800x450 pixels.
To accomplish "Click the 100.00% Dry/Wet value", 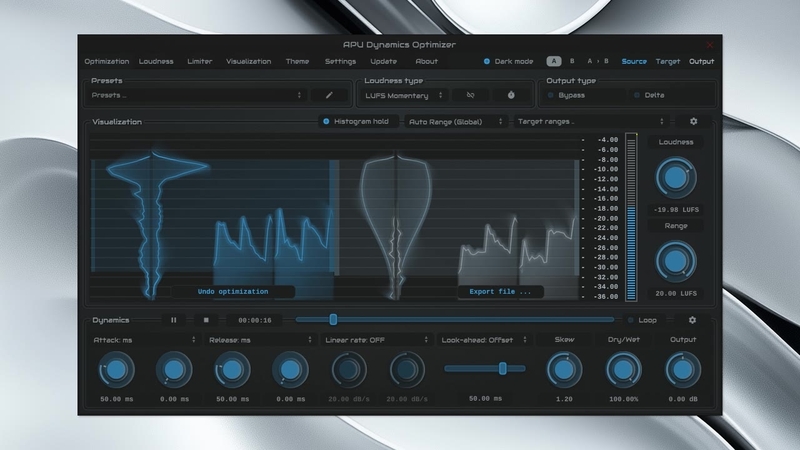I will pyautogui.click(x=623, y=399).
